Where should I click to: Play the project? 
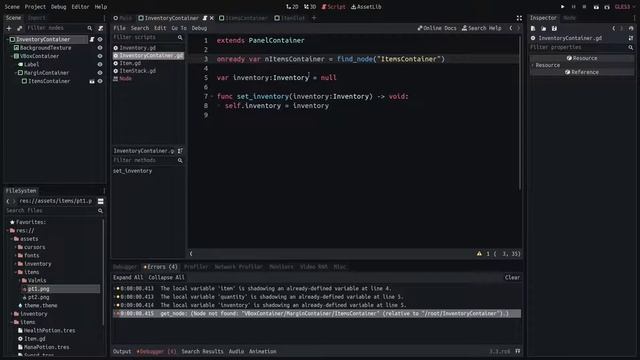click(x=562, y=7)
